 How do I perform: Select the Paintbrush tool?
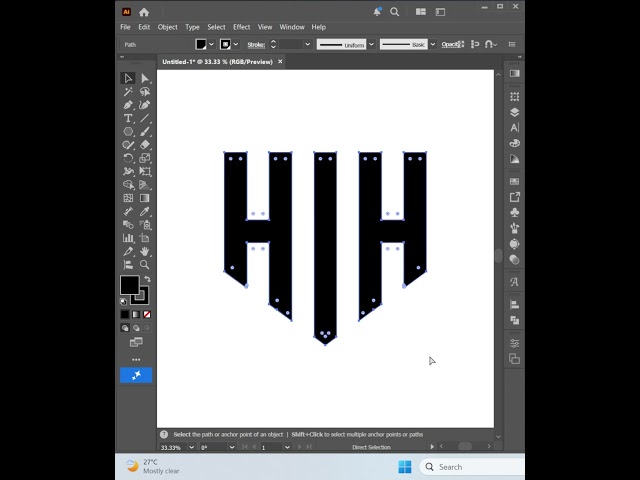click(144, 131)
